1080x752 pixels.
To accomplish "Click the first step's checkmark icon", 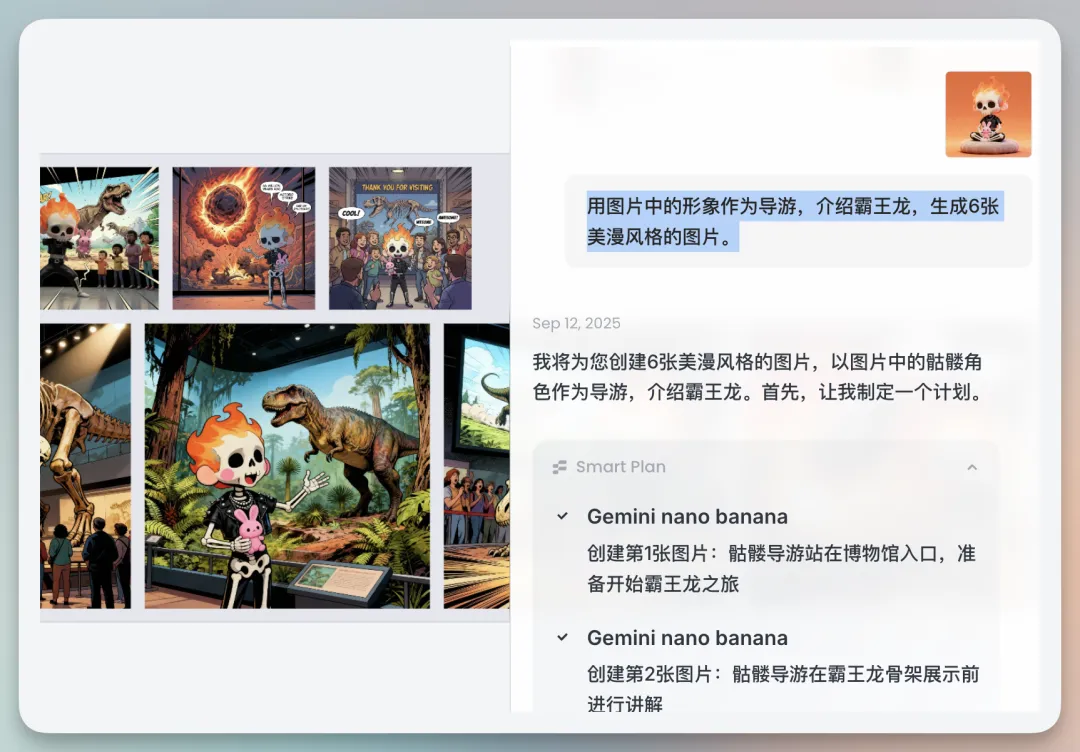I will point(563,516).
